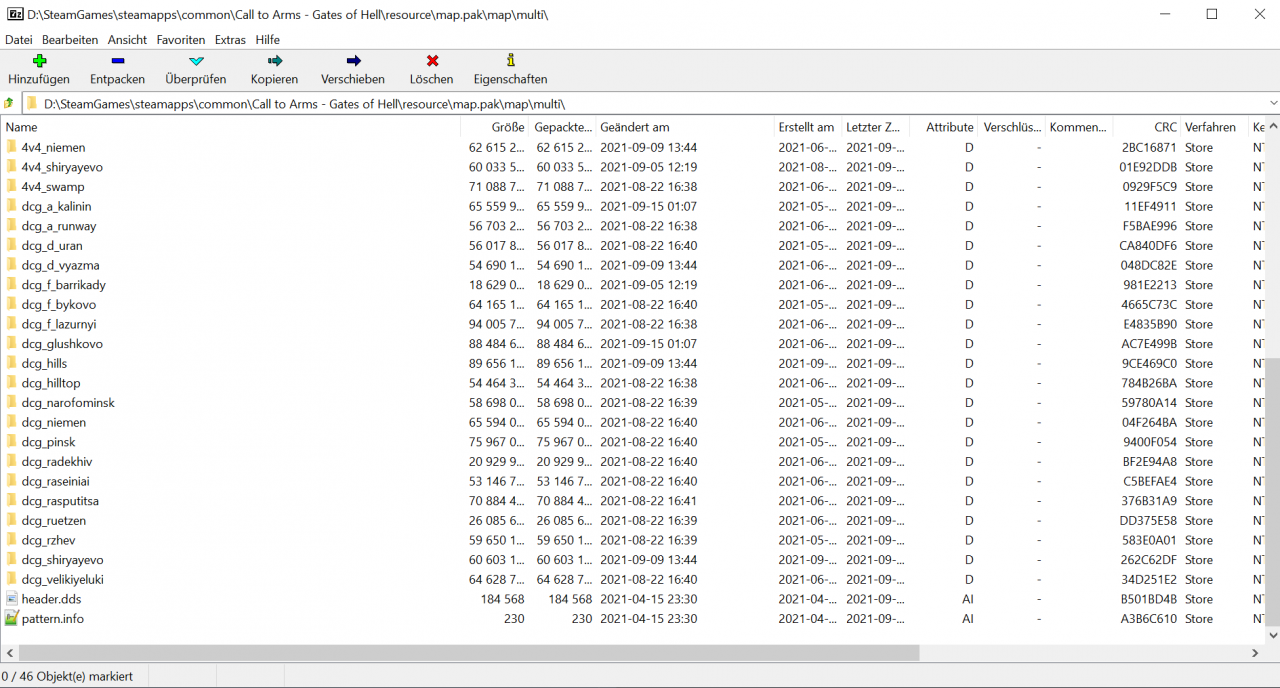Click the Kopieren (copy) toolbar icon

(x=274, y=62)
